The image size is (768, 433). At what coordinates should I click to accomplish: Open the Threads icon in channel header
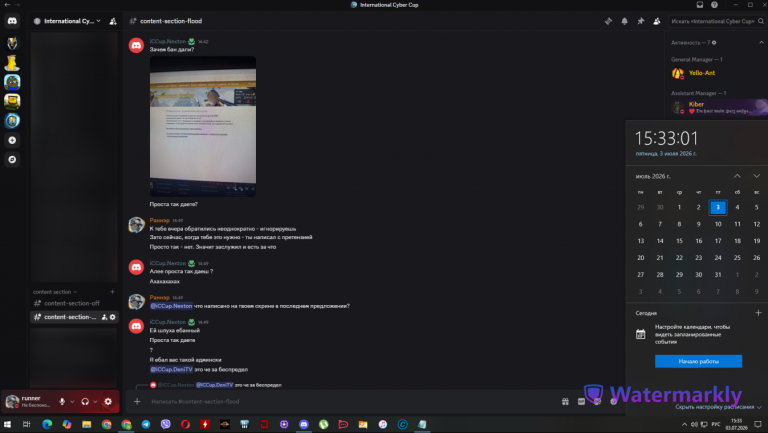(608, 21)
